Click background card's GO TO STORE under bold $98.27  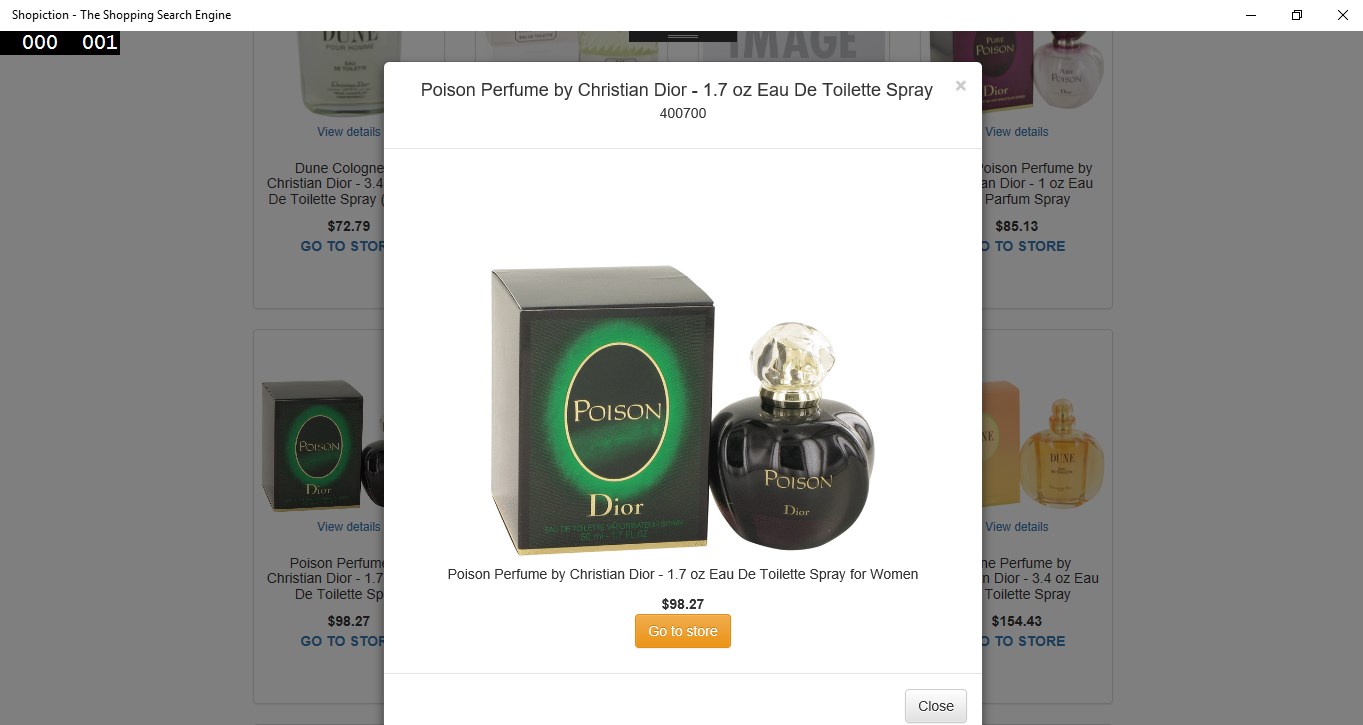tap(342, 641)
